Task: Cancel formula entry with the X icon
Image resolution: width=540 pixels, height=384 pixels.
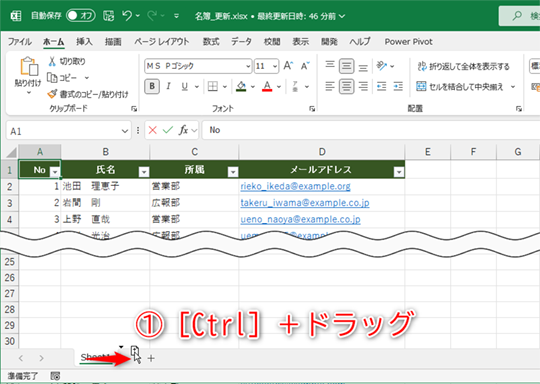Action: [x=153, y=130]
